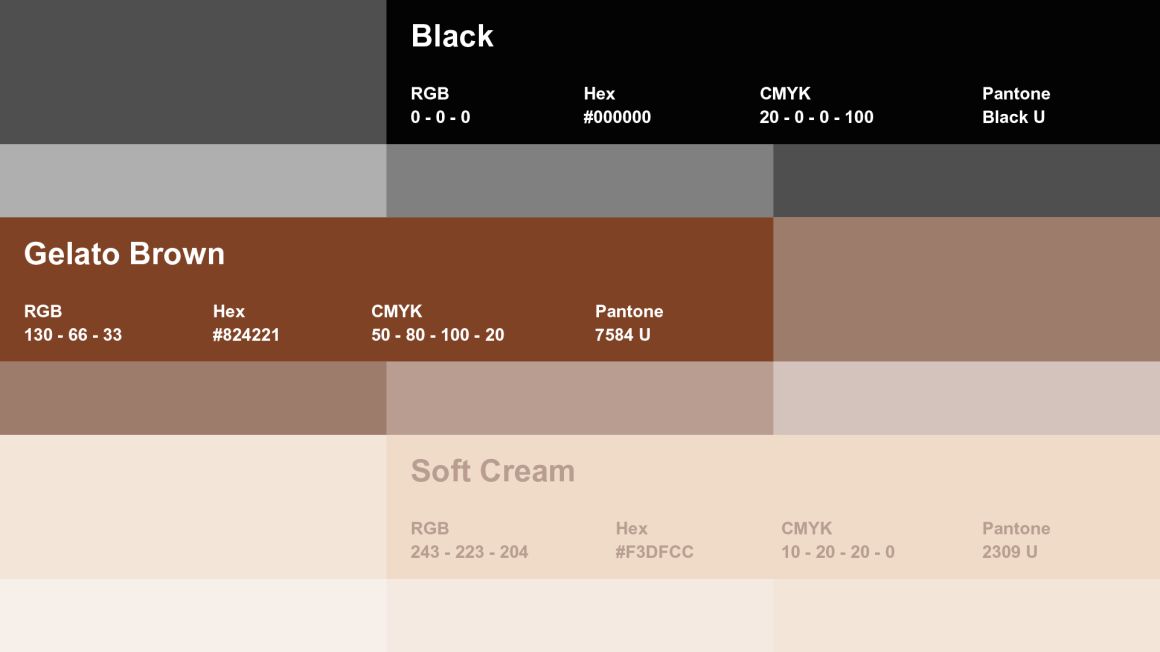Click the Soft Cream title
This screenshot has height=652, width=1160.
493,471
